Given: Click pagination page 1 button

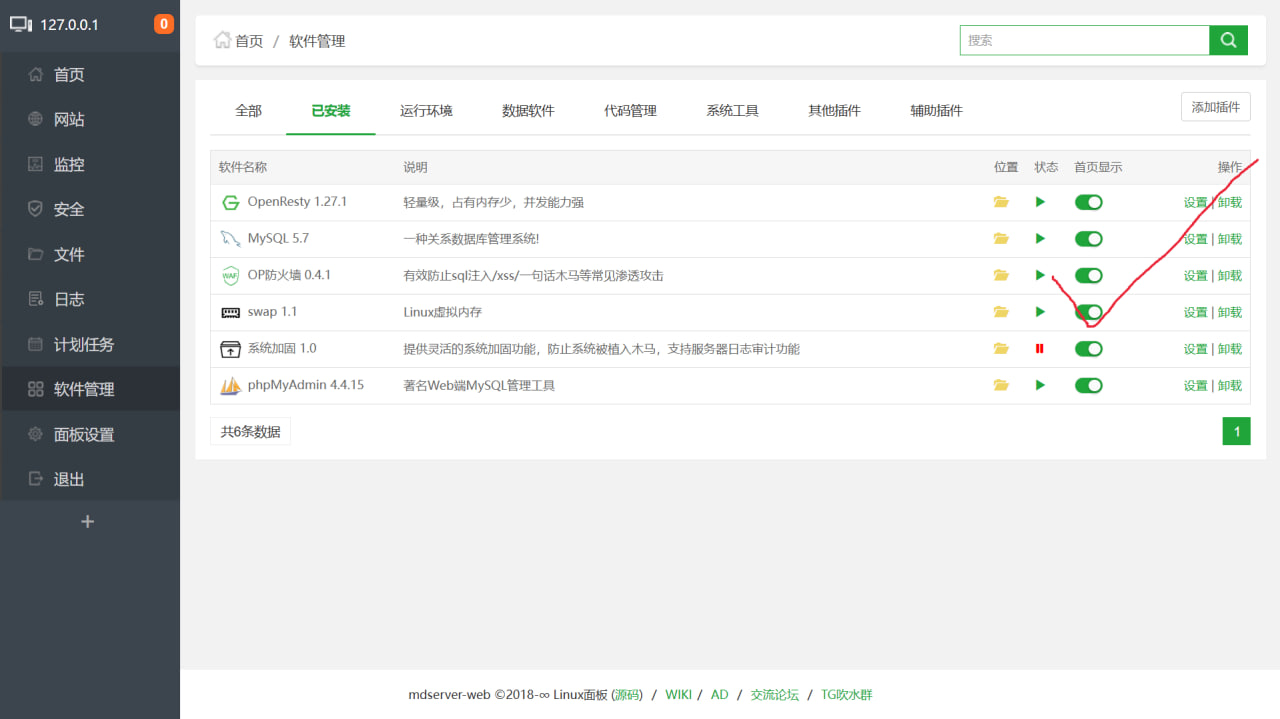Looking at the screenshot, I should pos(1236,431).
